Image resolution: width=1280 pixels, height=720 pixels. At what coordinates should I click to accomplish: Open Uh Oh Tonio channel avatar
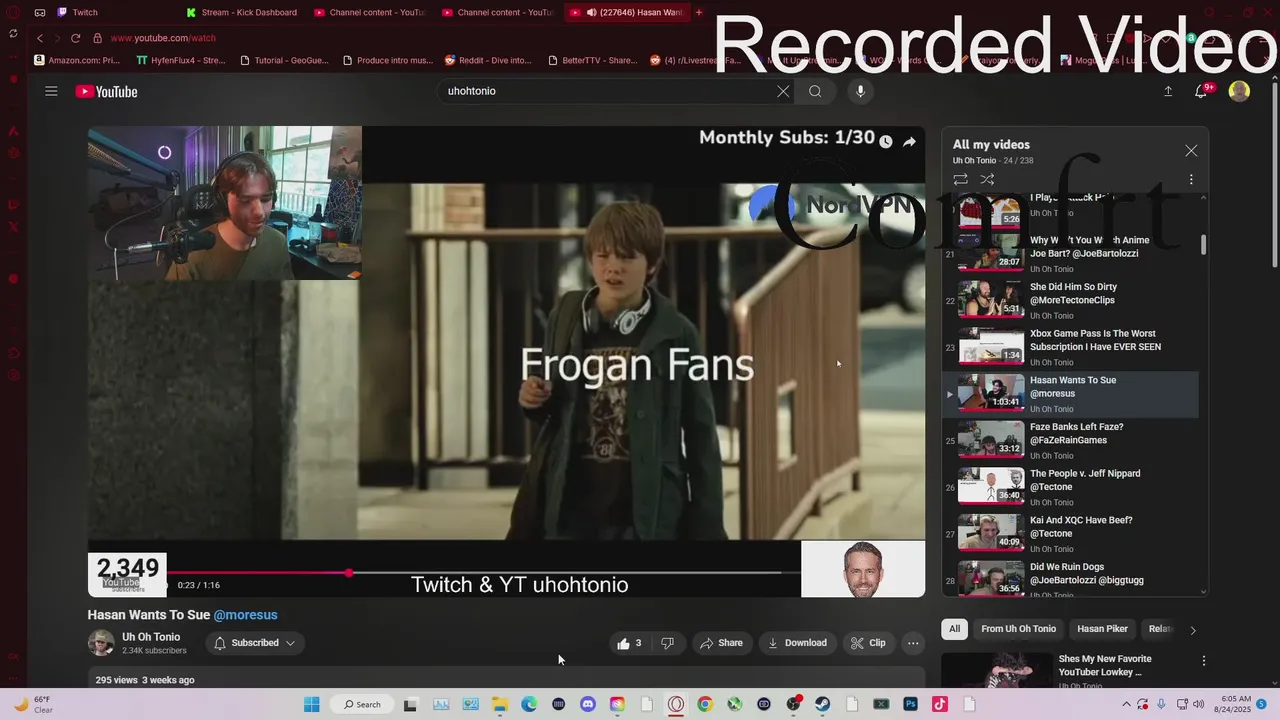[x=101, y=643]
